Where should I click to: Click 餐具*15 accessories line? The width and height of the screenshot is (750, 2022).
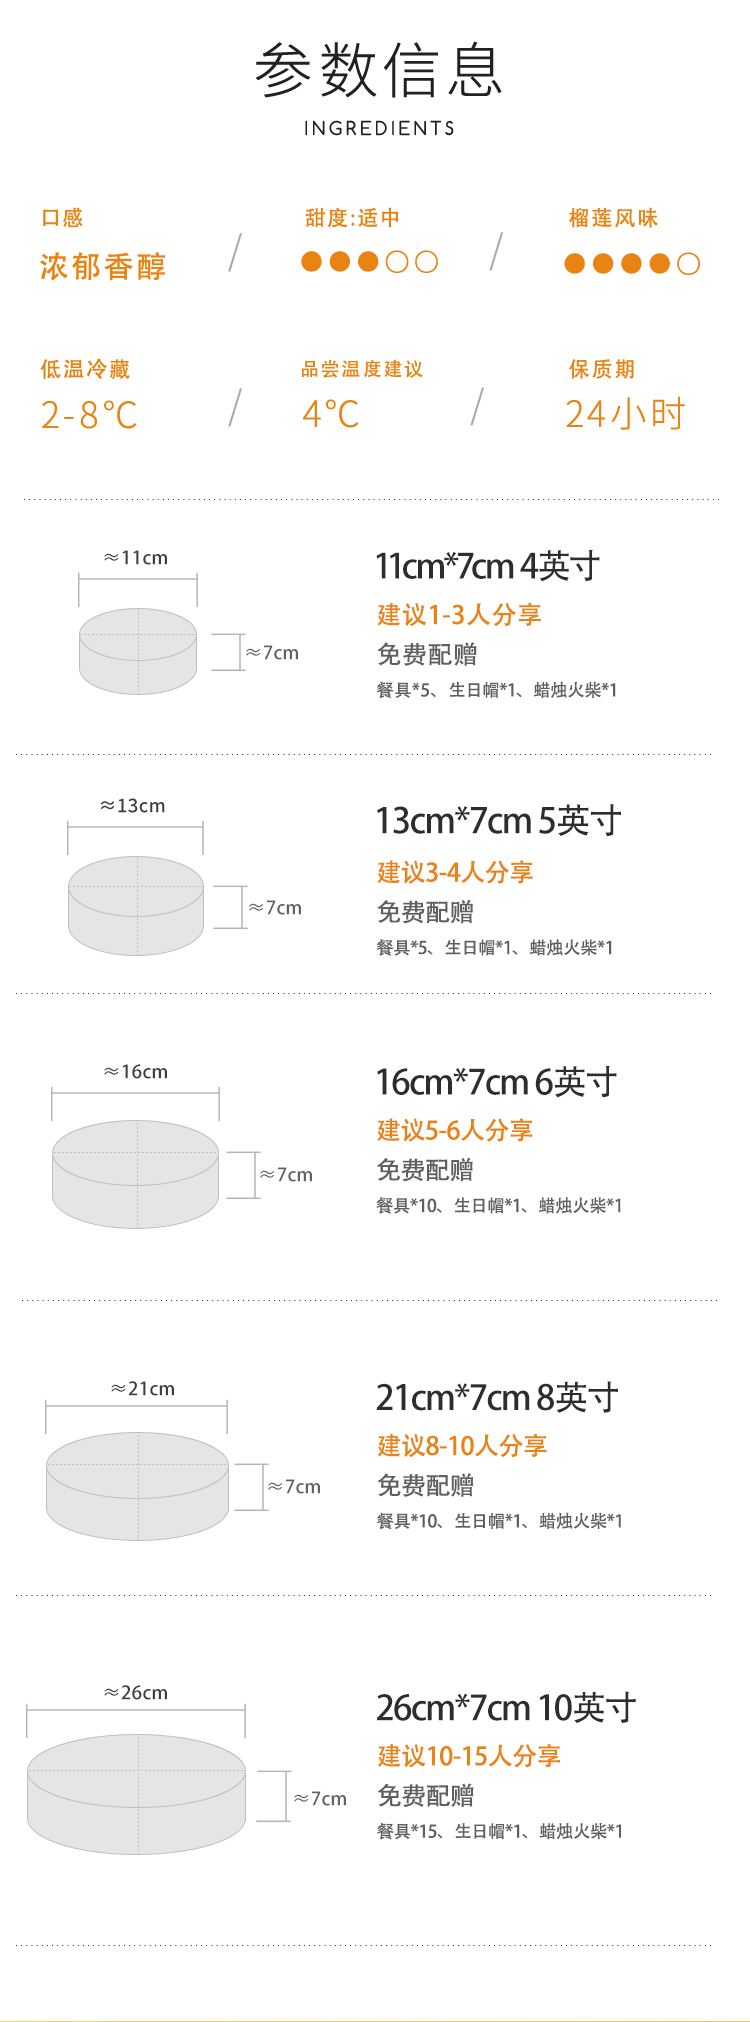pos(499,1831)
